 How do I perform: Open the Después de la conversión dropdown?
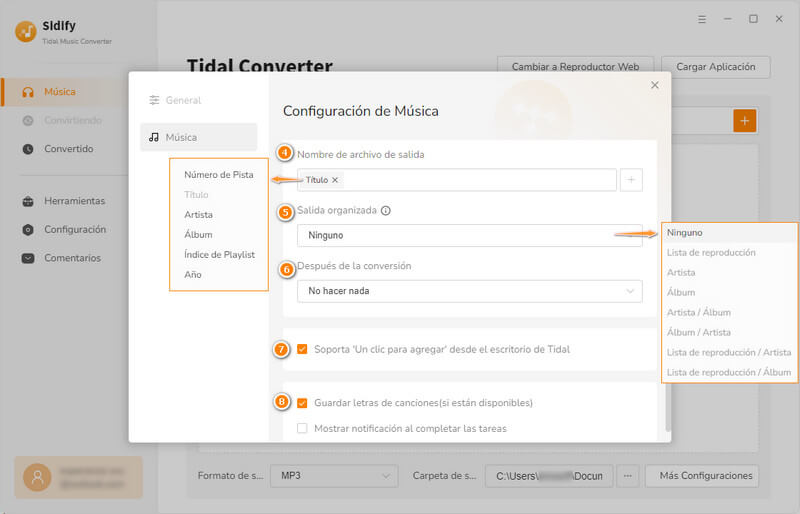(469, 291)
